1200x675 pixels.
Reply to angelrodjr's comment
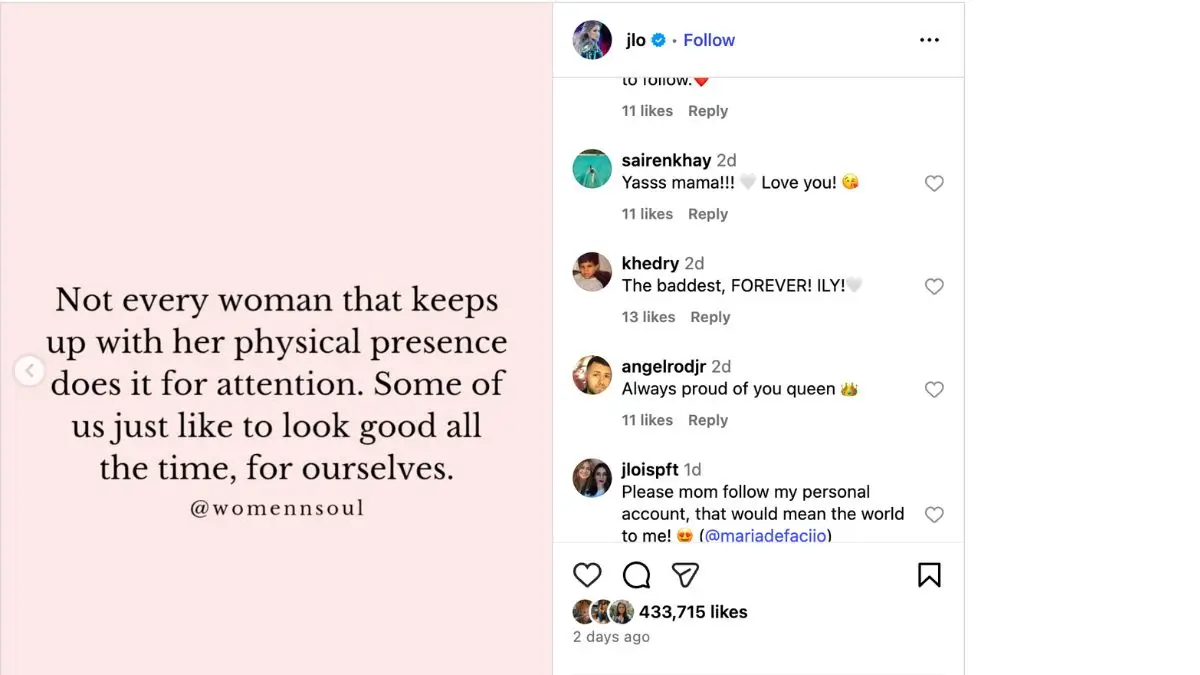click(708, 420)
